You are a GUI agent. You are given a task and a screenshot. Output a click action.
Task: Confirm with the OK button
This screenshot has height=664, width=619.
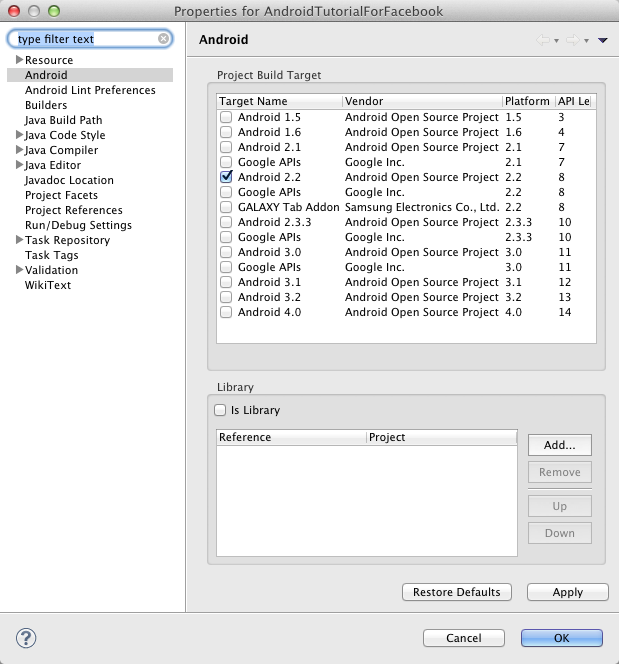tap(562, 638)
